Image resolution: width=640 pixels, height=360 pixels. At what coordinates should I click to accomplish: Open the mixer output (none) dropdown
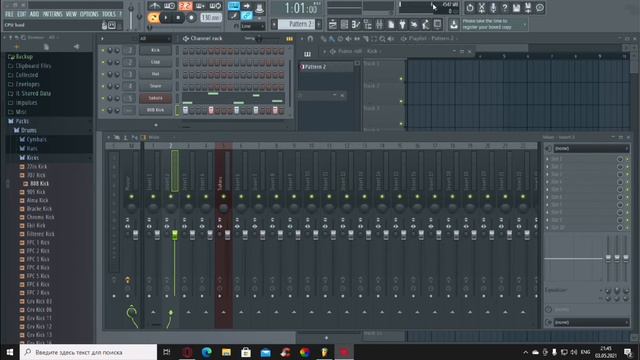[x=591, y=322]
